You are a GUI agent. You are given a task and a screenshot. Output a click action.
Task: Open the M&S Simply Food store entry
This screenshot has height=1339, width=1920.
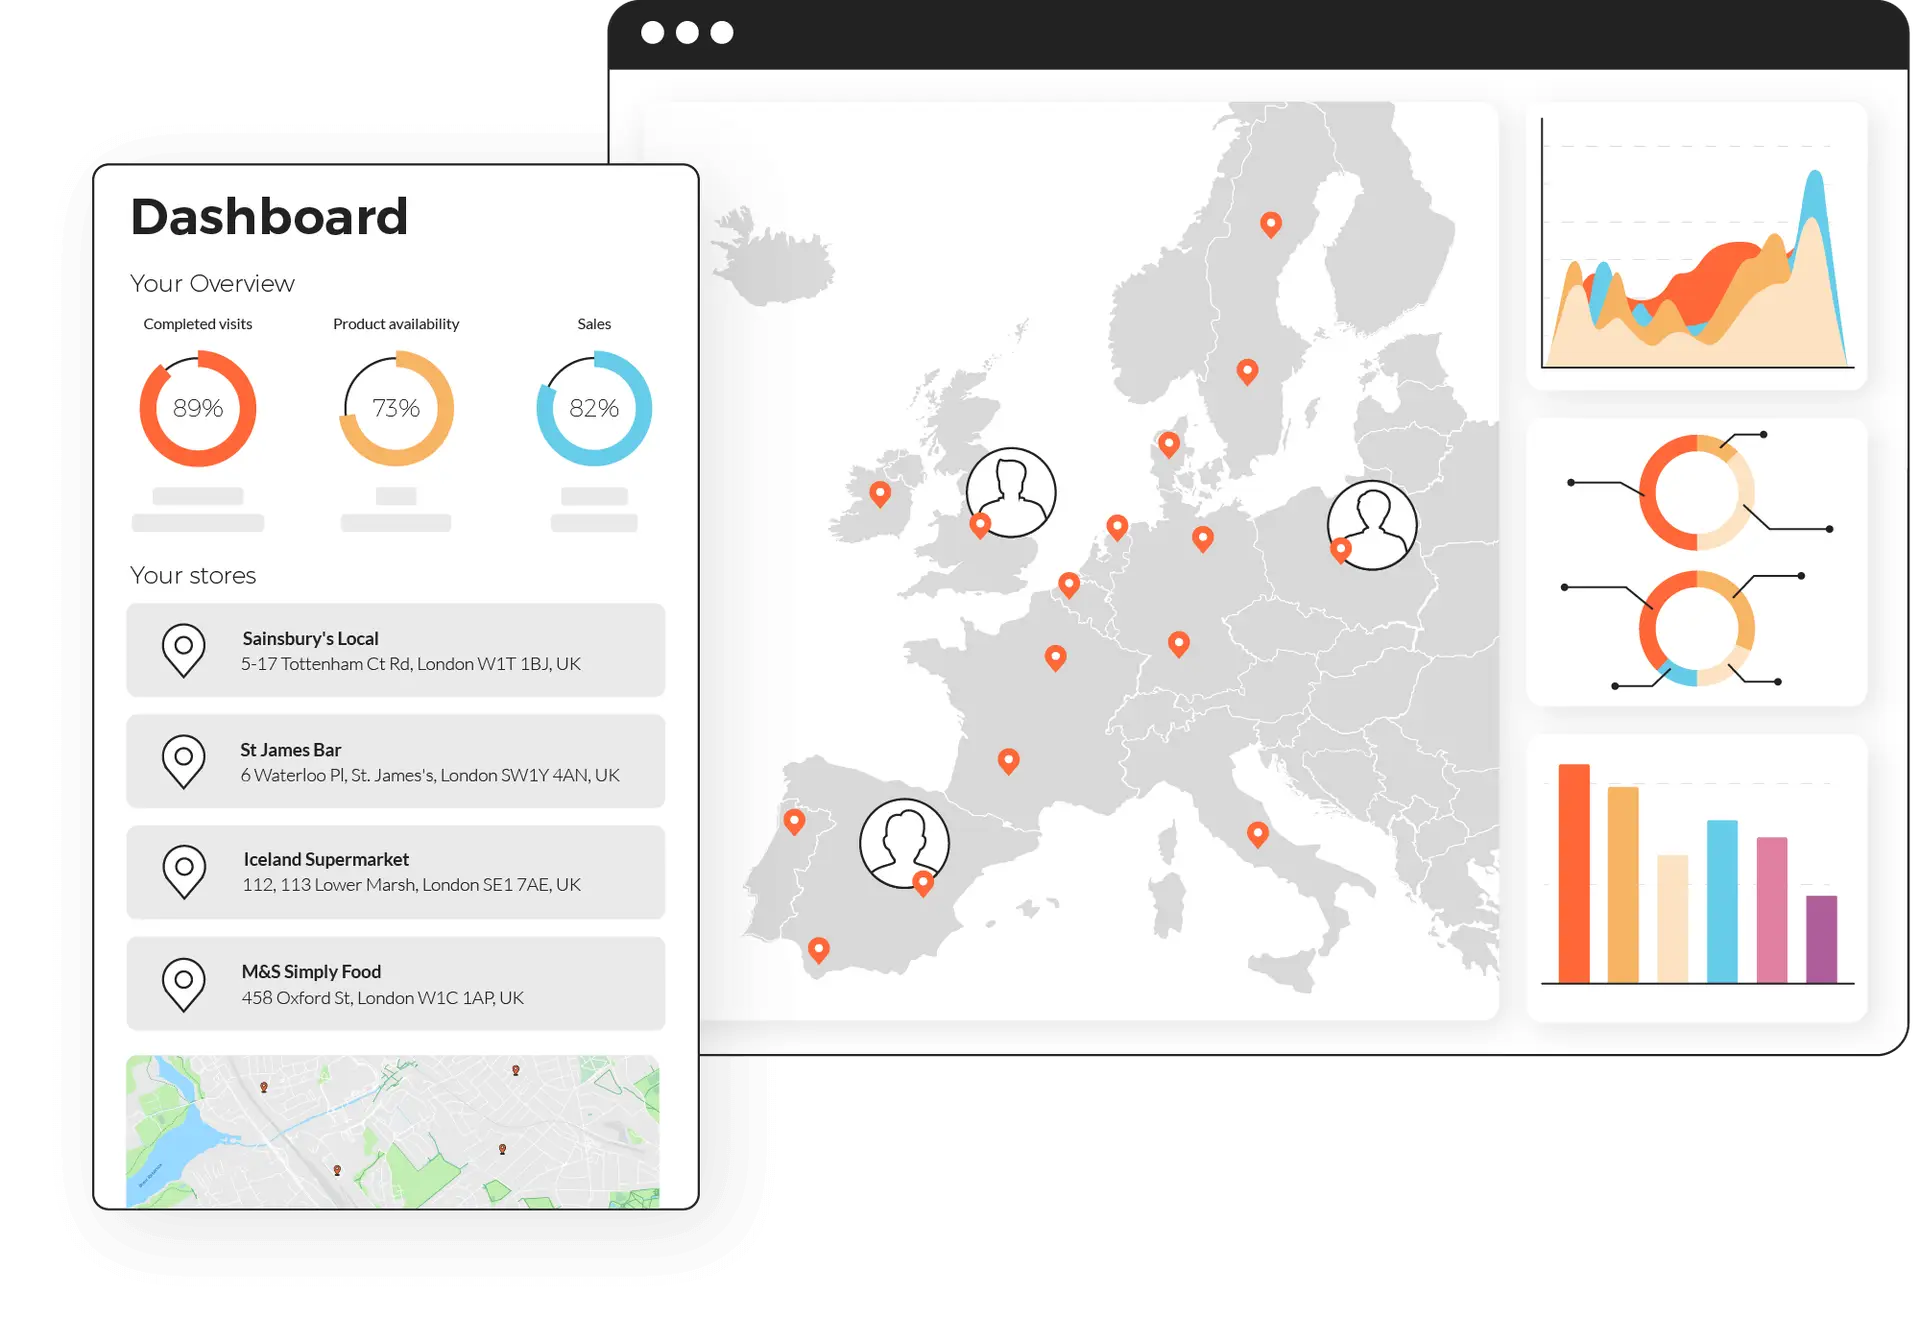396,984
